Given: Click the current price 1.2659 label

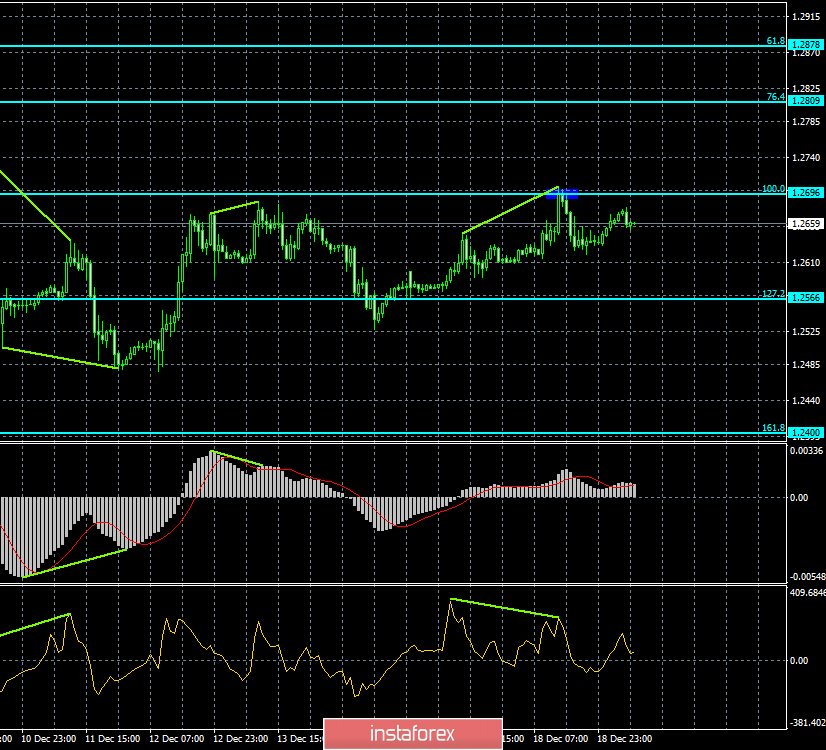Looking at the screenshot, I should [806, 224].
